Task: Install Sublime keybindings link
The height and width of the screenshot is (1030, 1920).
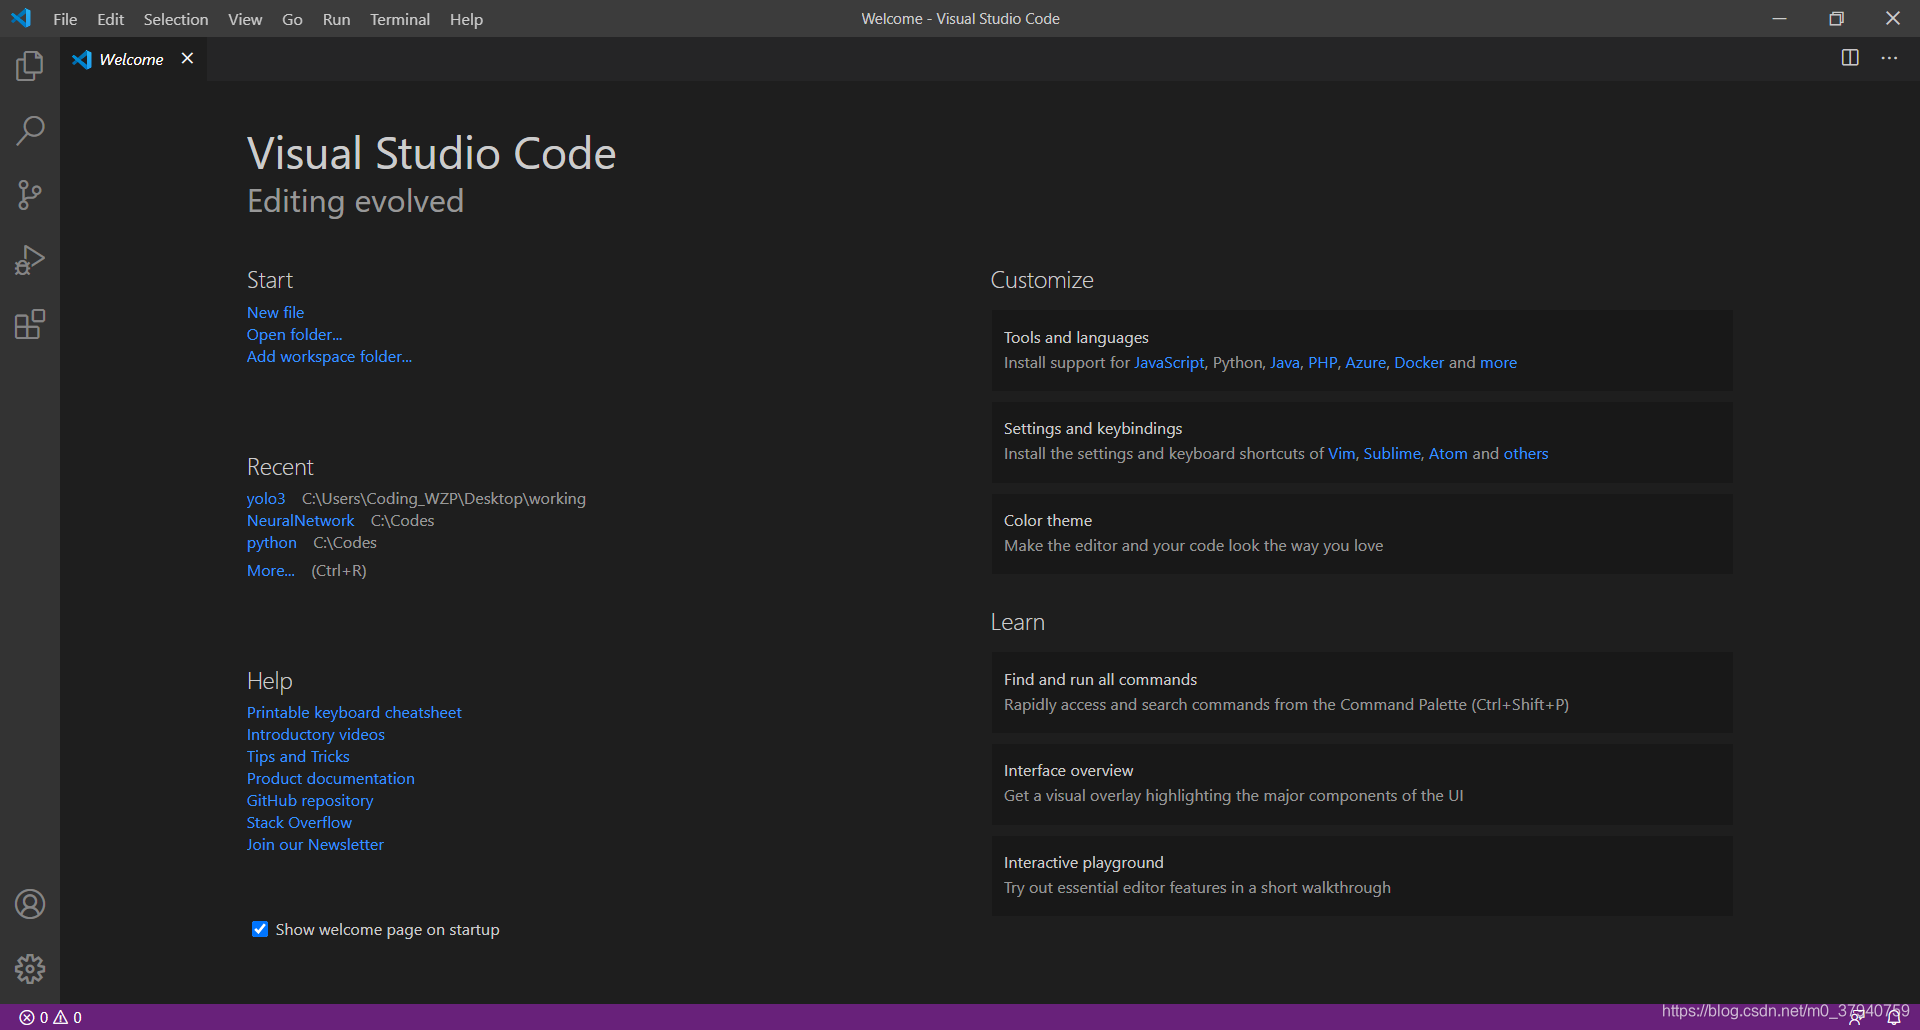Action: (1392, 453)
